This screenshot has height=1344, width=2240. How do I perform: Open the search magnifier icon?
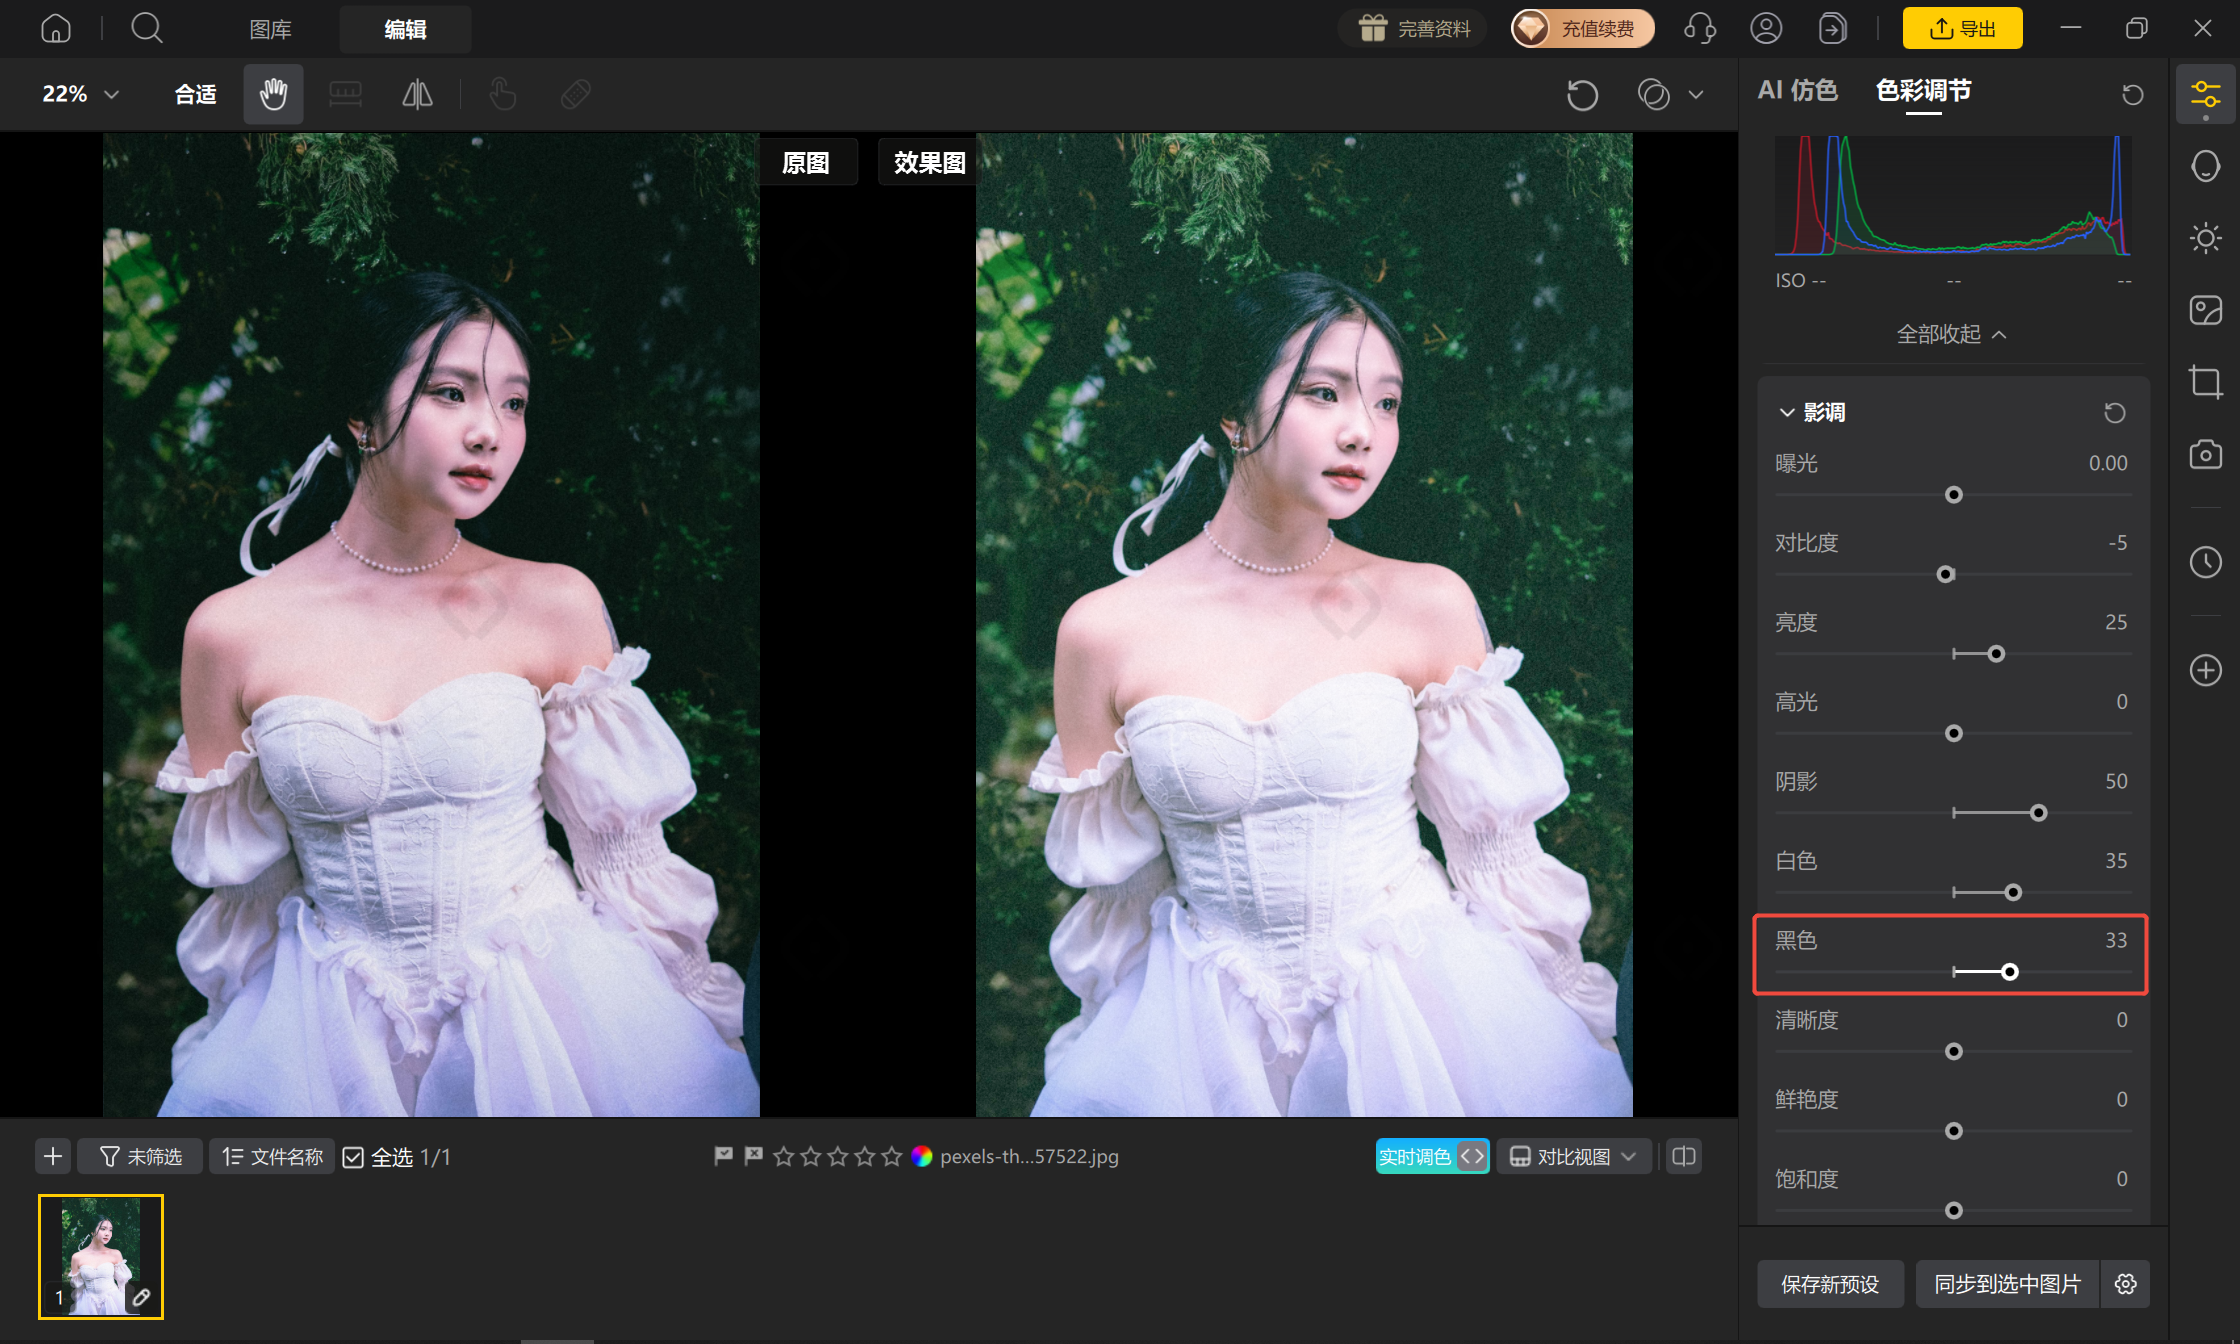click(x=147, y=28)
